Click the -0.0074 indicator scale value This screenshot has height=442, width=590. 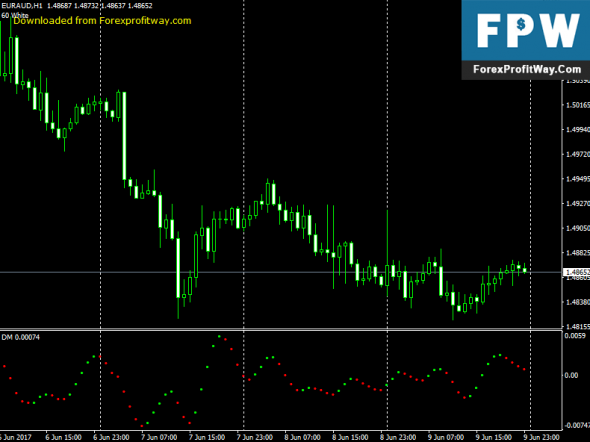[x=577, y=425]
